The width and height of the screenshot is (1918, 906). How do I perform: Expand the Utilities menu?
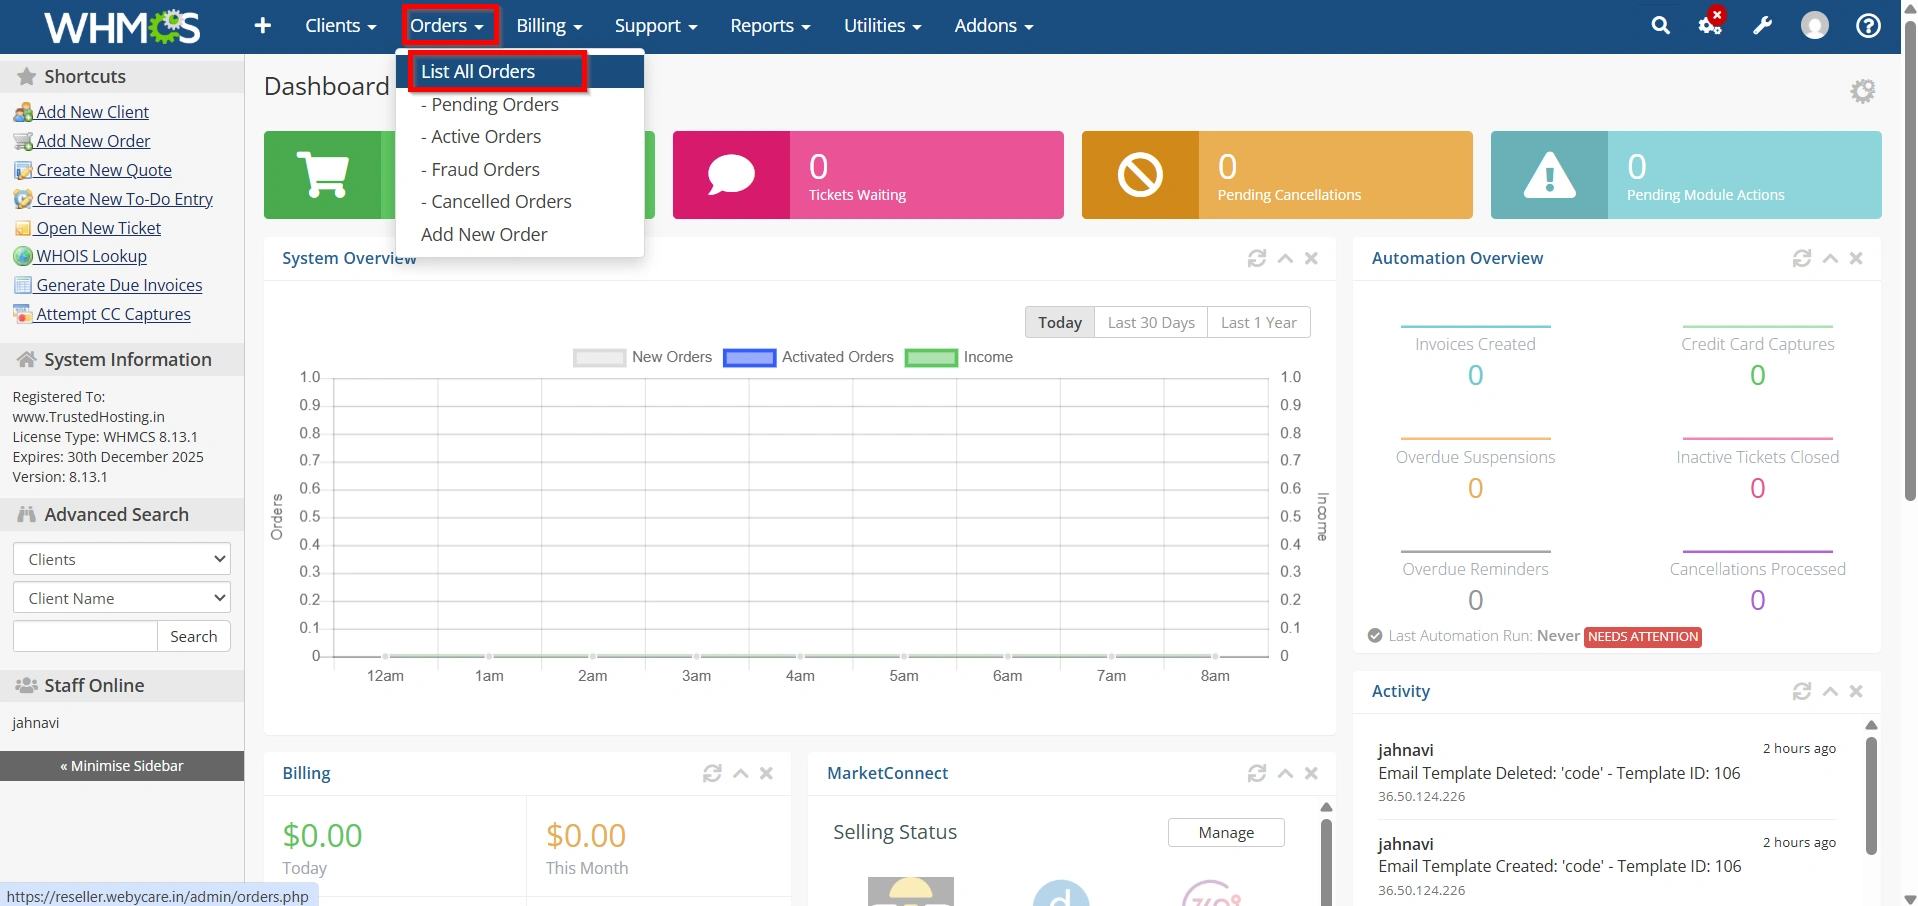coord(882,26)
